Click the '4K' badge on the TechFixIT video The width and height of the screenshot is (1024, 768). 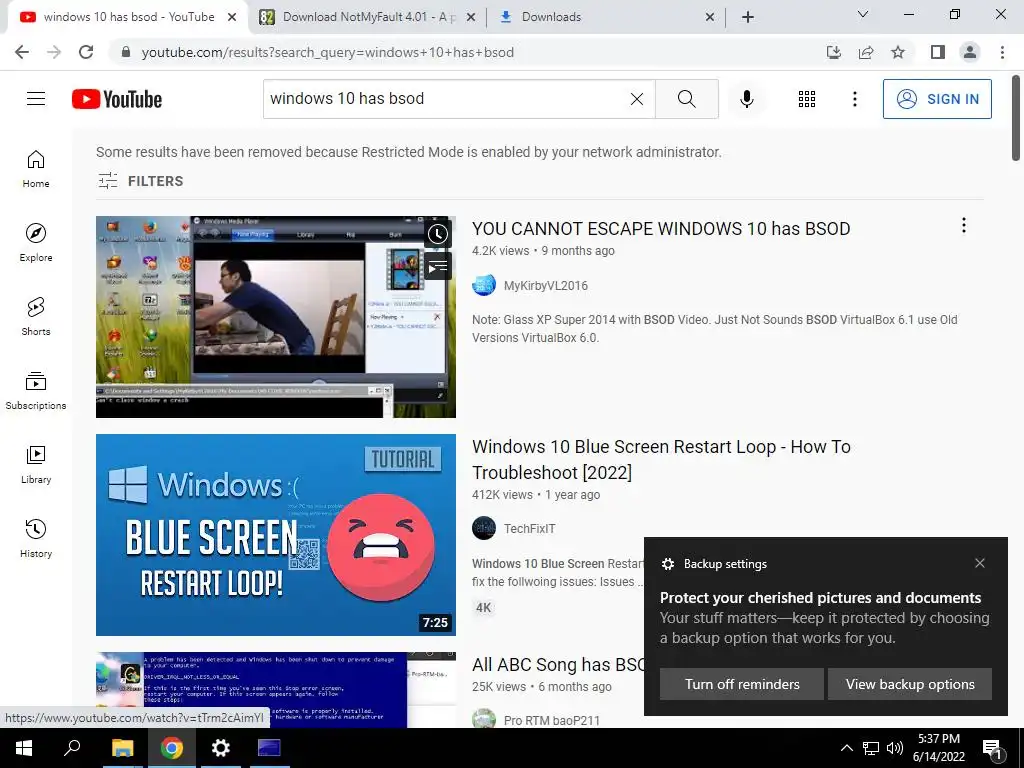(483, 608)
